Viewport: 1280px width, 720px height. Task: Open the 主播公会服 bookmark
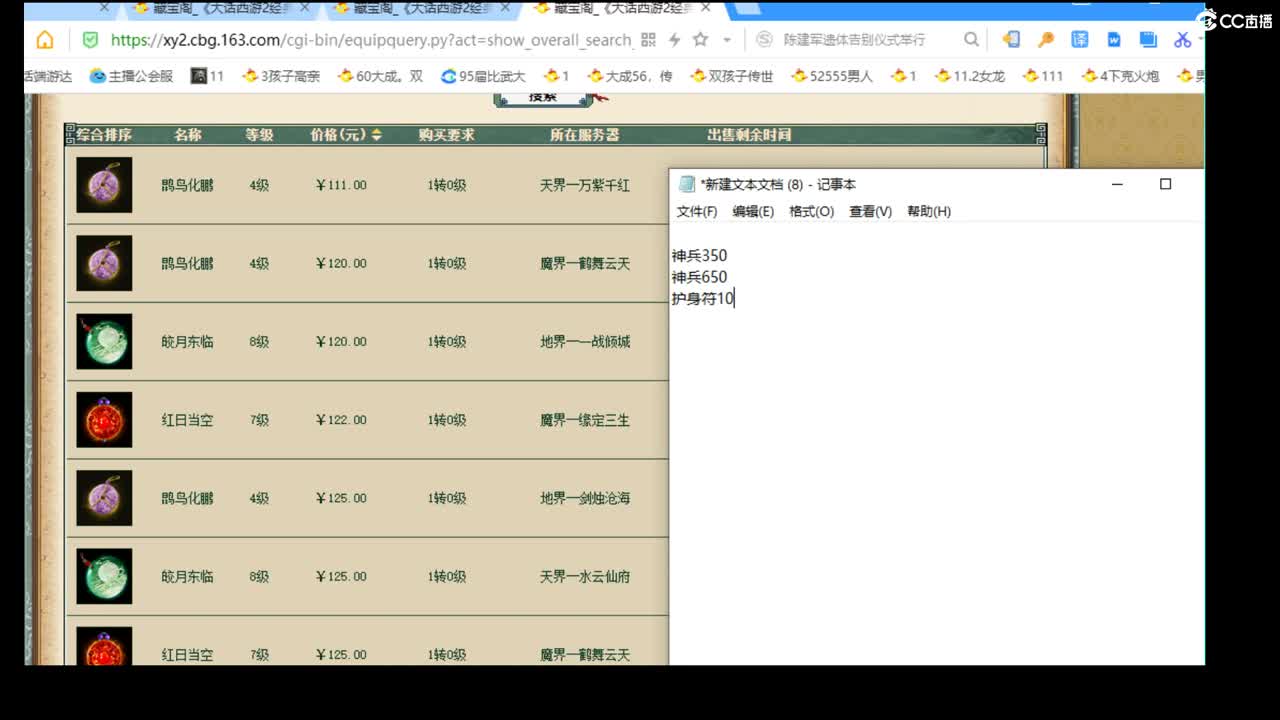[131, 76]
